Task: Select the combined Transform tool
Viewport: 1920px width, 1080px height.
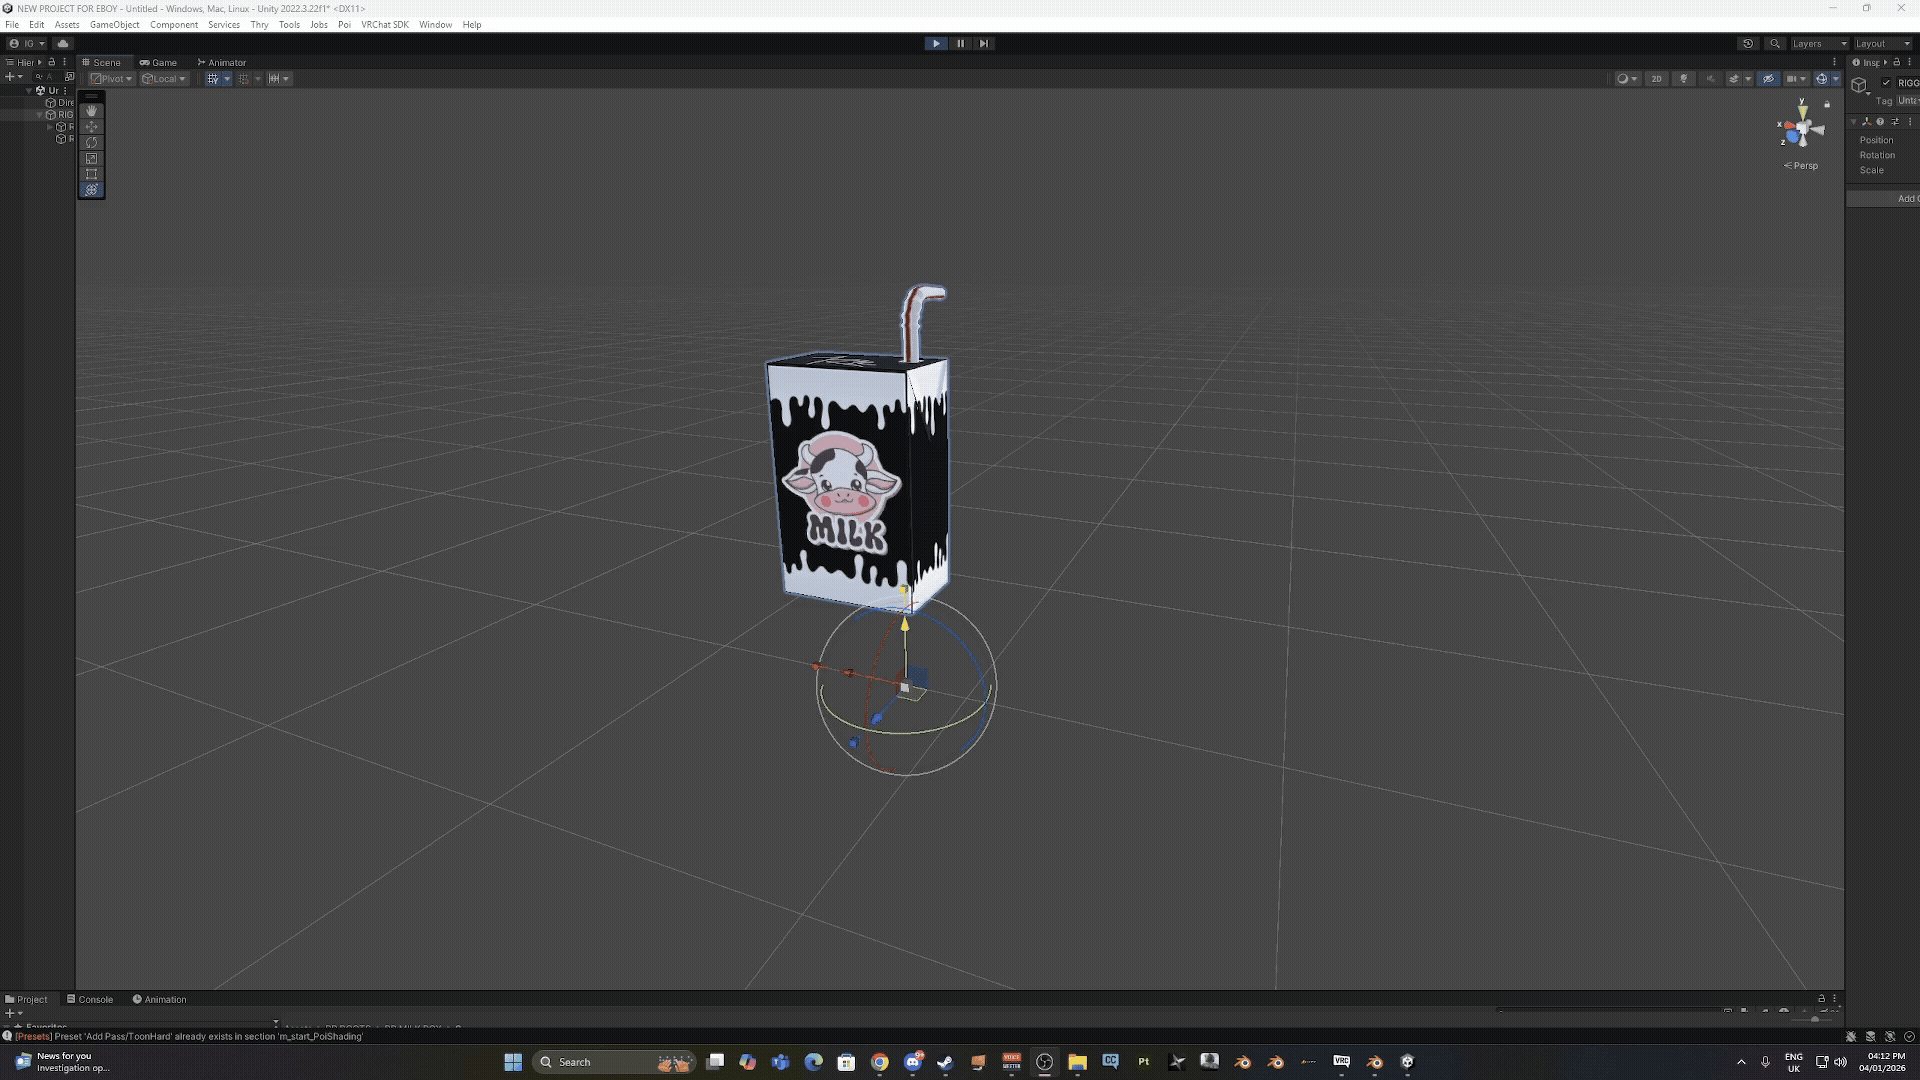Action: tap(91, 189)
